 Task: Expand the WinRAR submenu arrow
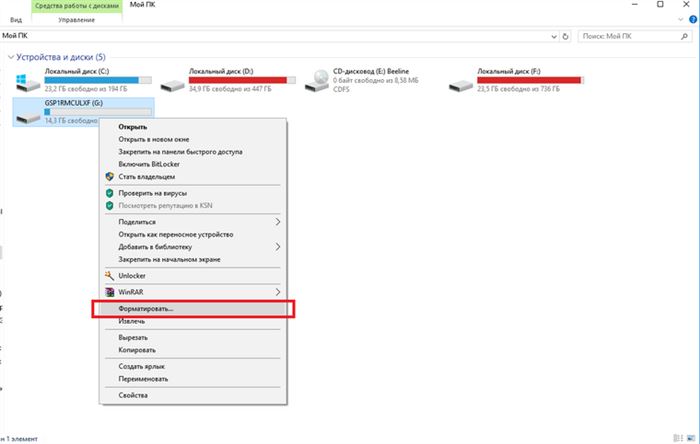(278, 292)
